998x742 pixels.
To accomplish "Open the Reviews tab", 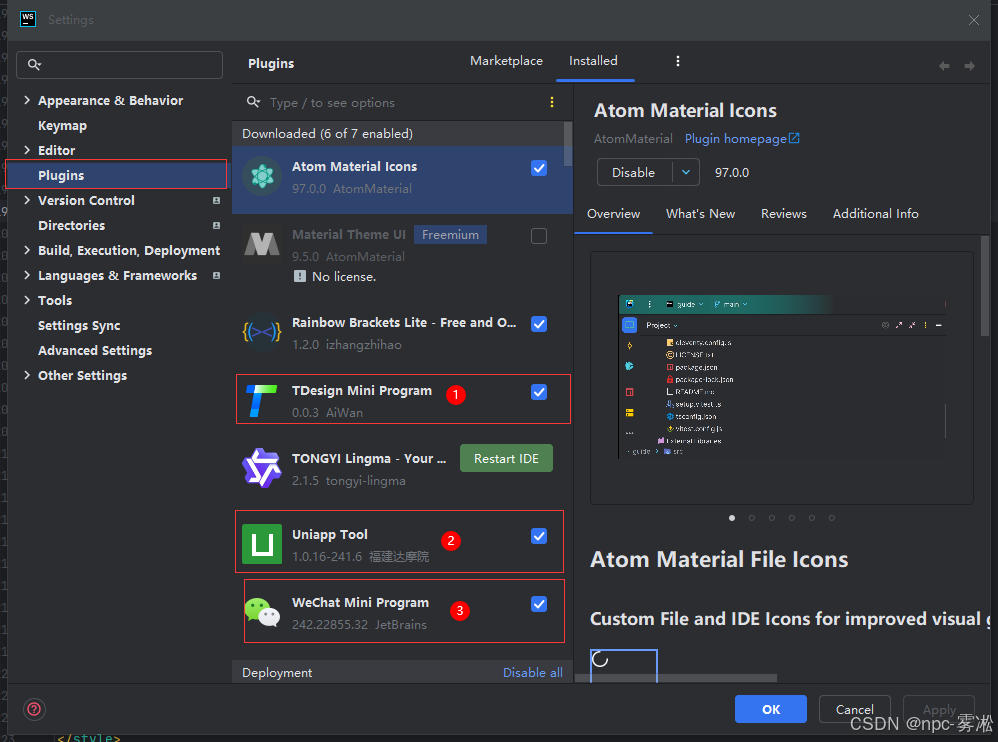I will click(x=784, y=214).
